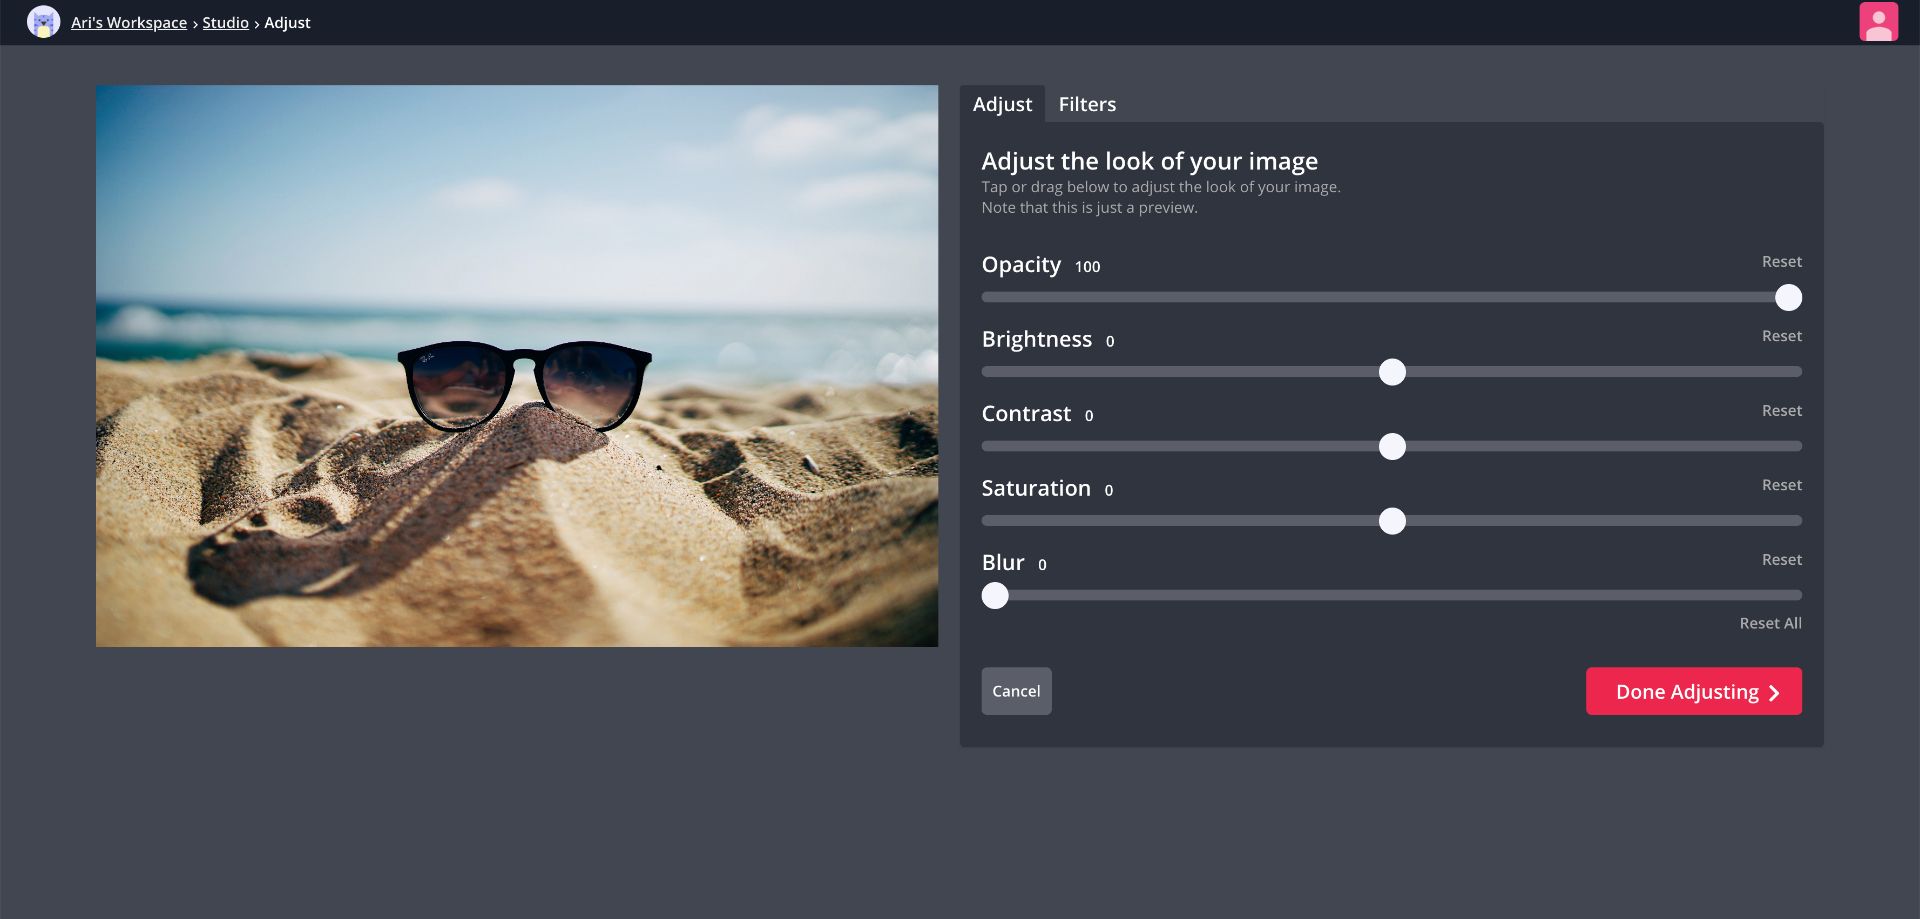1920x919 pixels.
Task: Select the Adjust tab
Action: click(x=1002, y=104)
